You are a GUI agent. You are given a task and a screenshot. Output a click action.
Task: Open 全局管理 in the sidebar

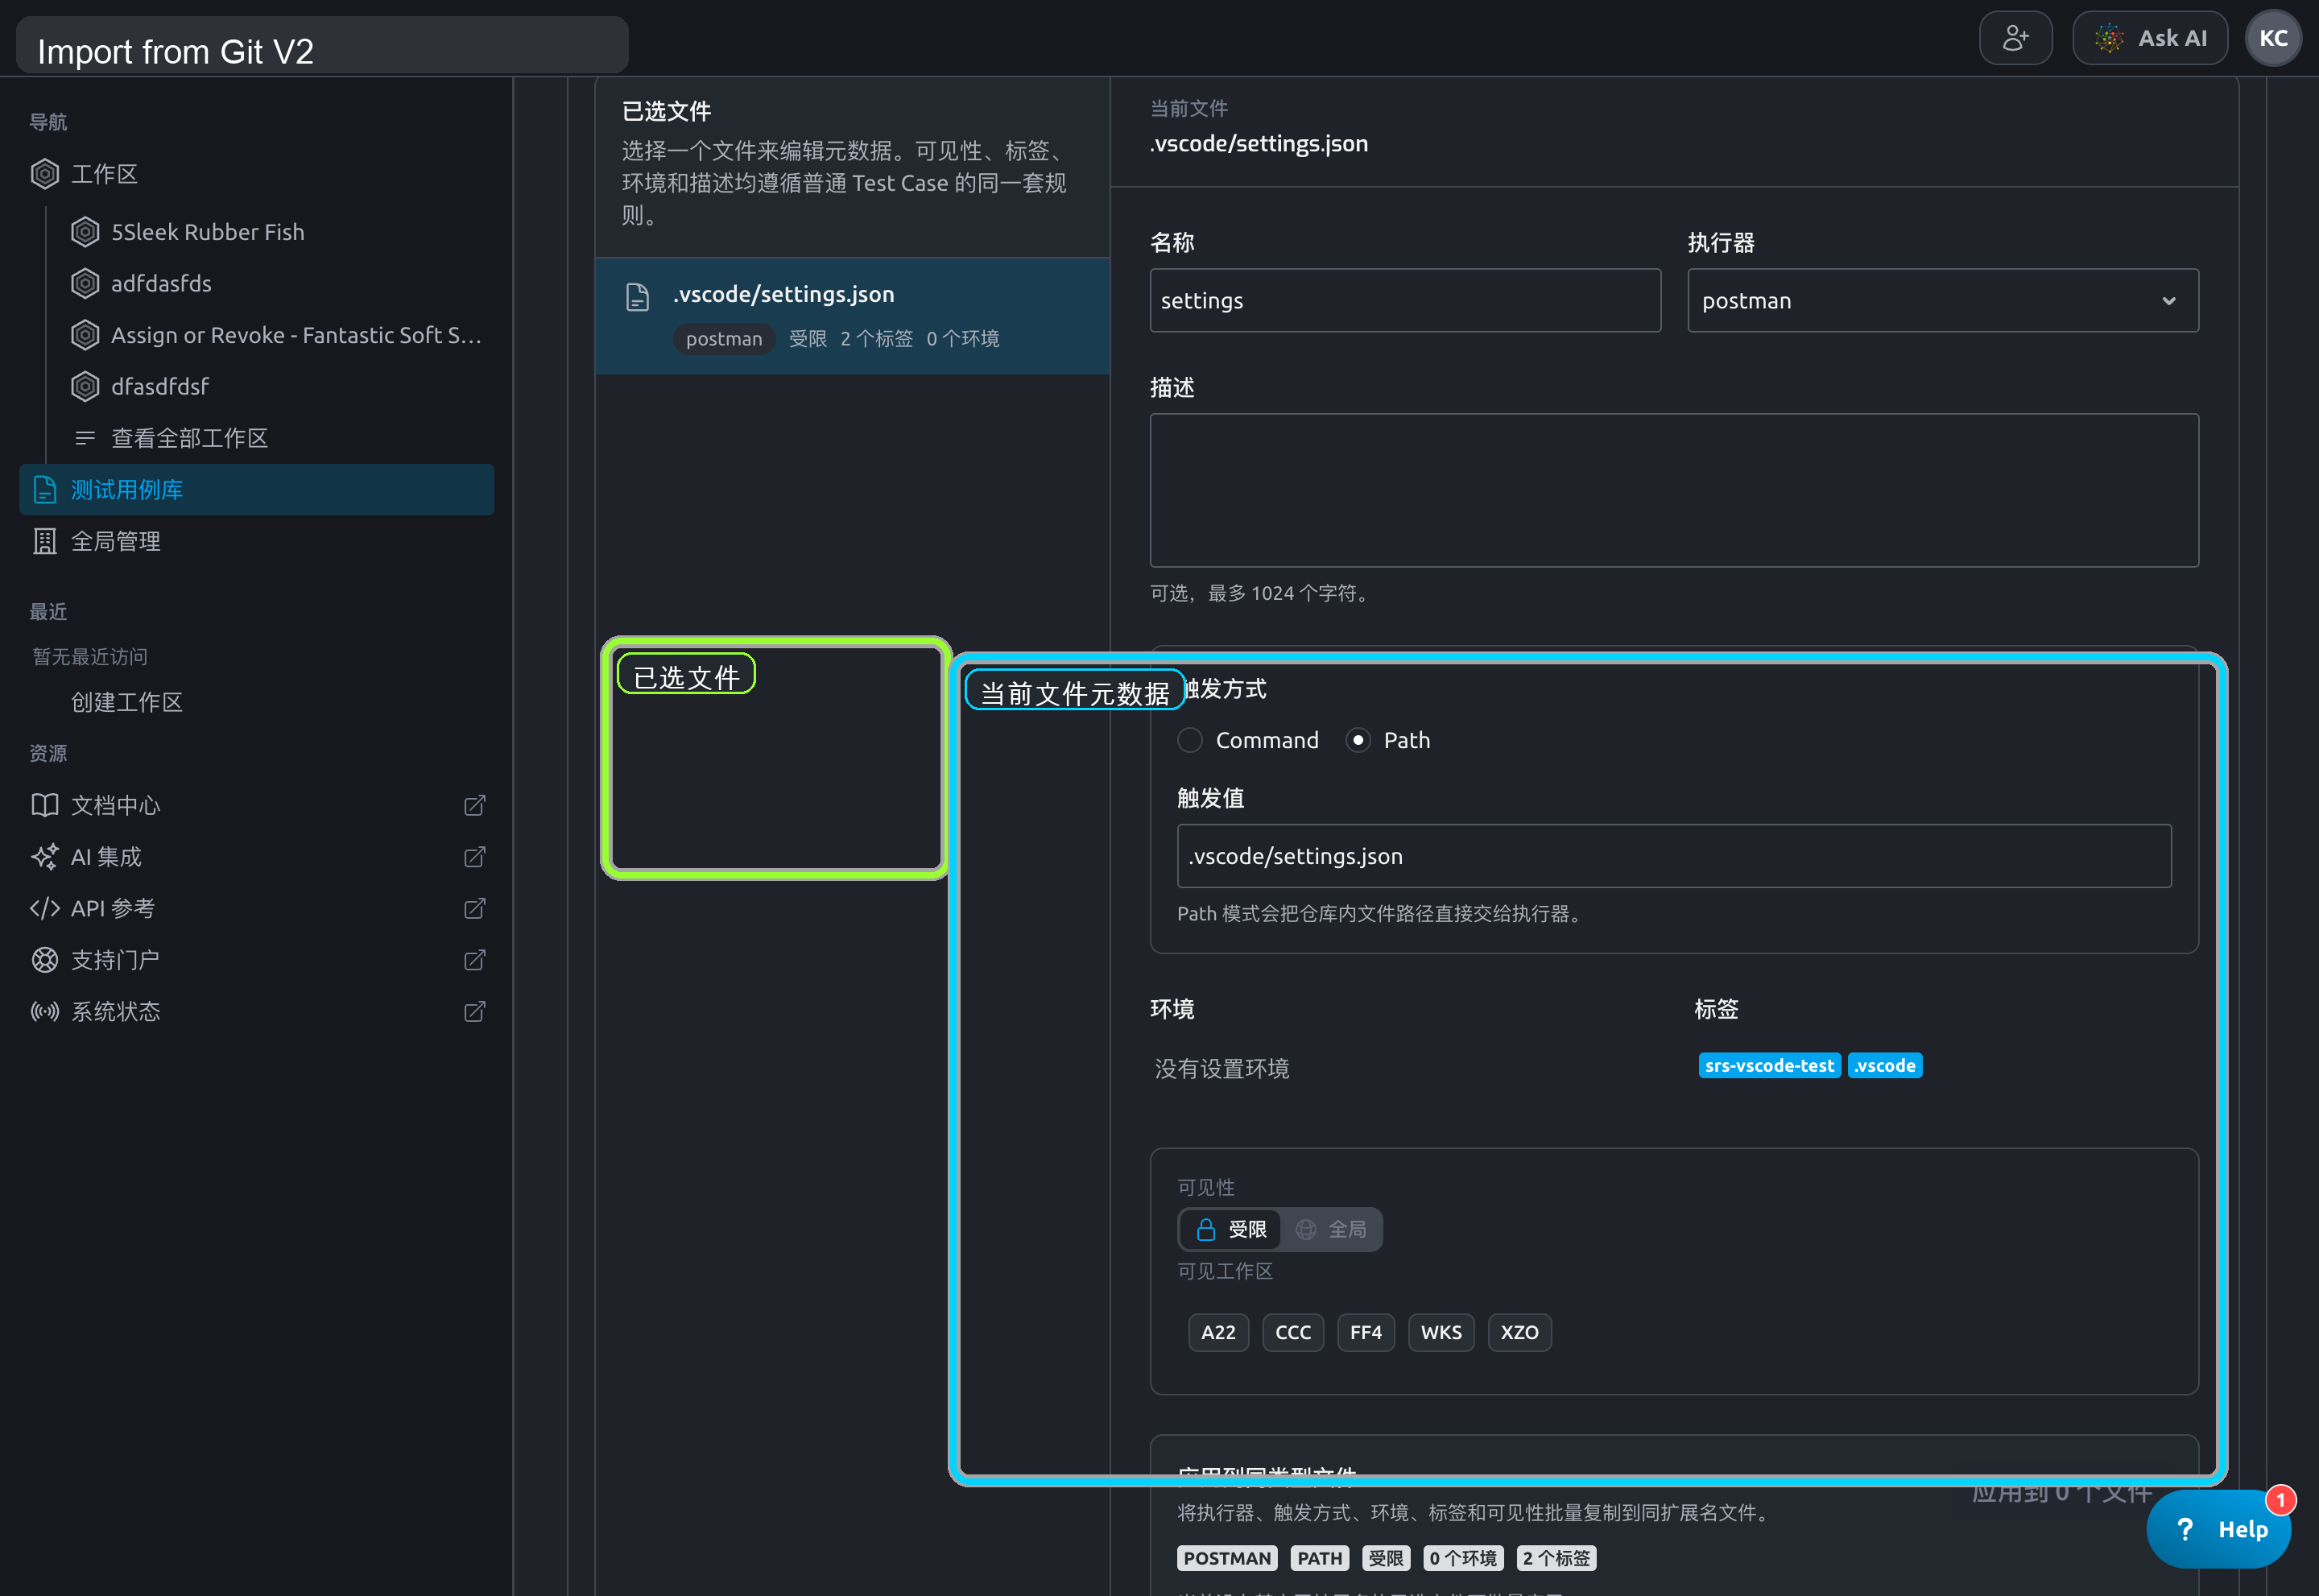[257, 541]
